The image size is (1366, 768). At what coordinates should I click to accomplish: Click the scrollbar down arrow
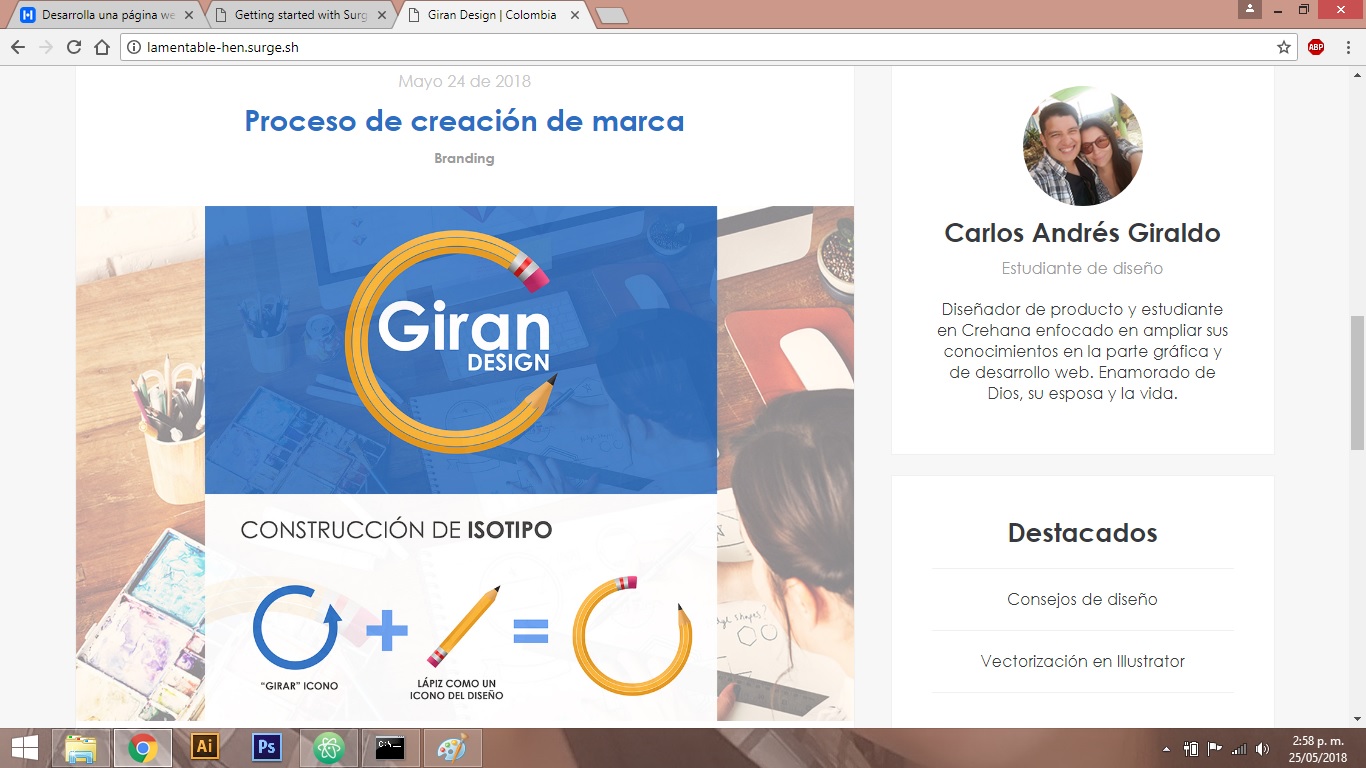point(1357,718)
